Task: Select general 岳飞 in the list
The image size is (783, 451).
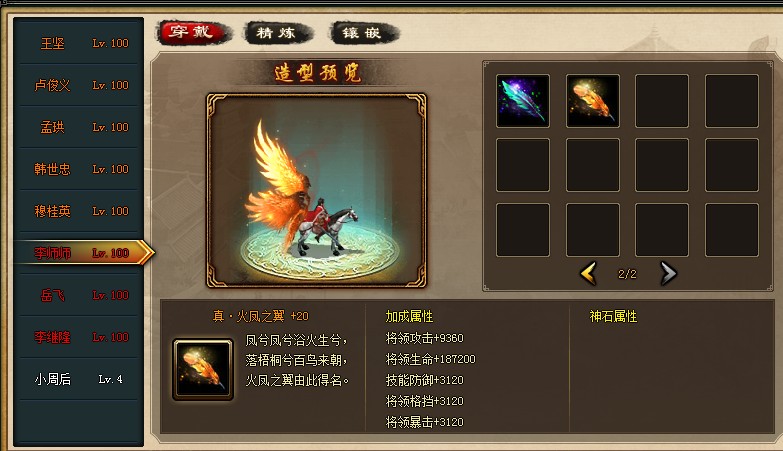Action: 79,295
